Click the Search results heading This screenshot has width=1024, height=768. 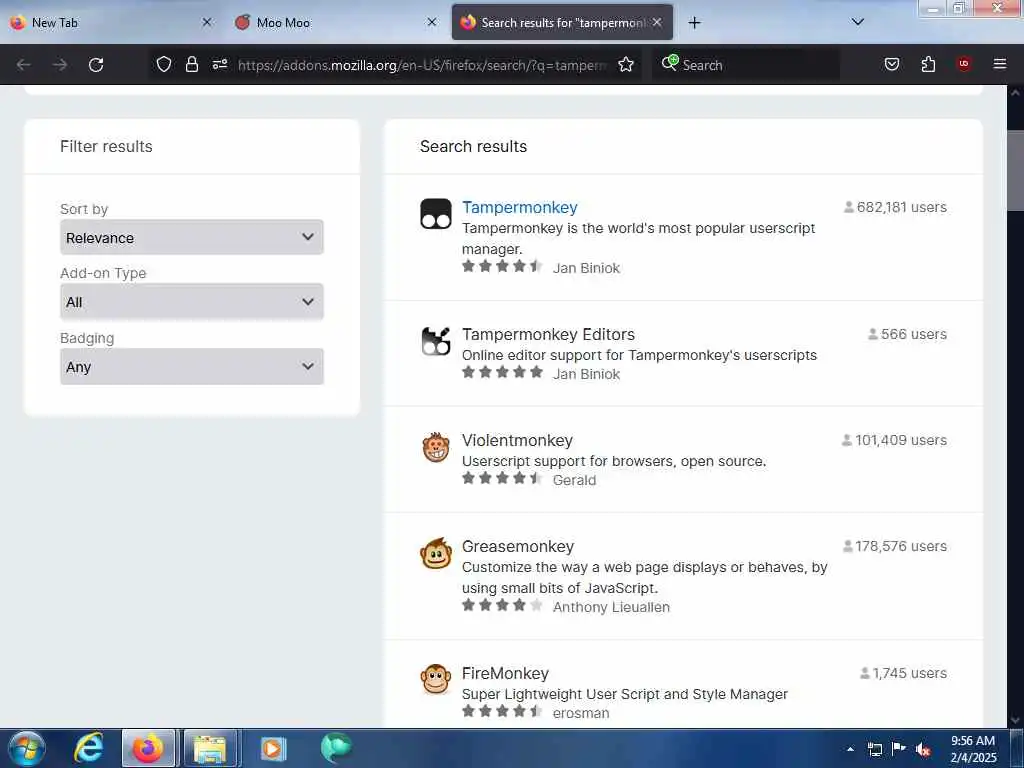[x=473, y=146]
